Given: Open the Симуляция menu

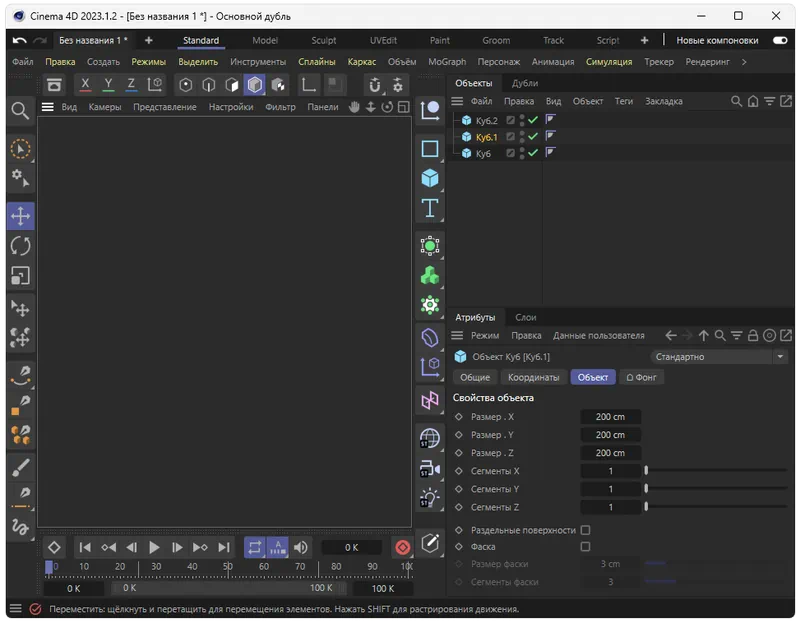Looking at the screenshot, I should pos(609,62).
